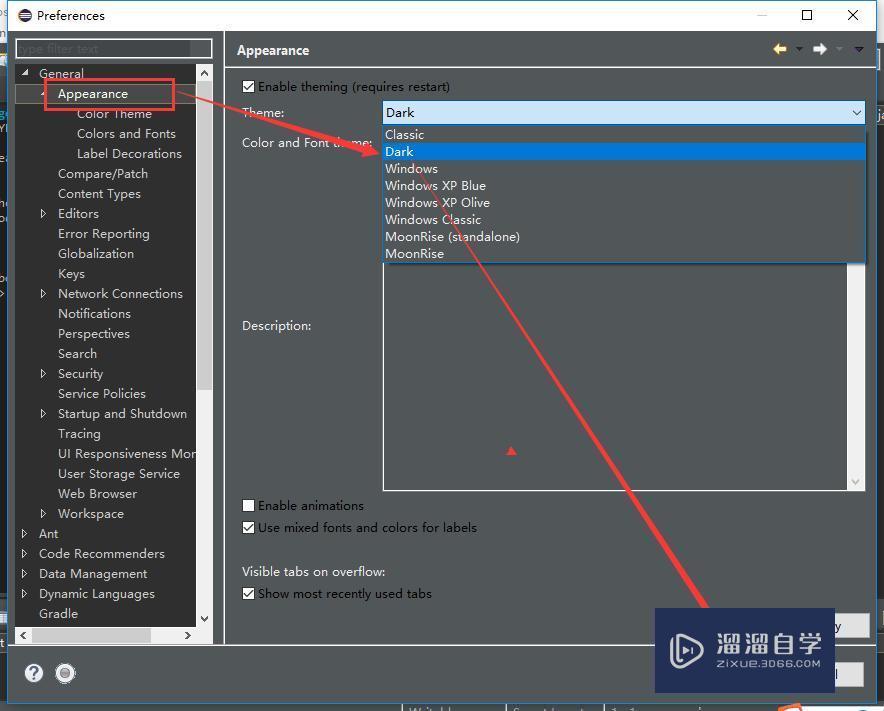This screenshot has width=884, height=711.
Task: Choose the plain MoonRise theme
Action: pos(624,253)
